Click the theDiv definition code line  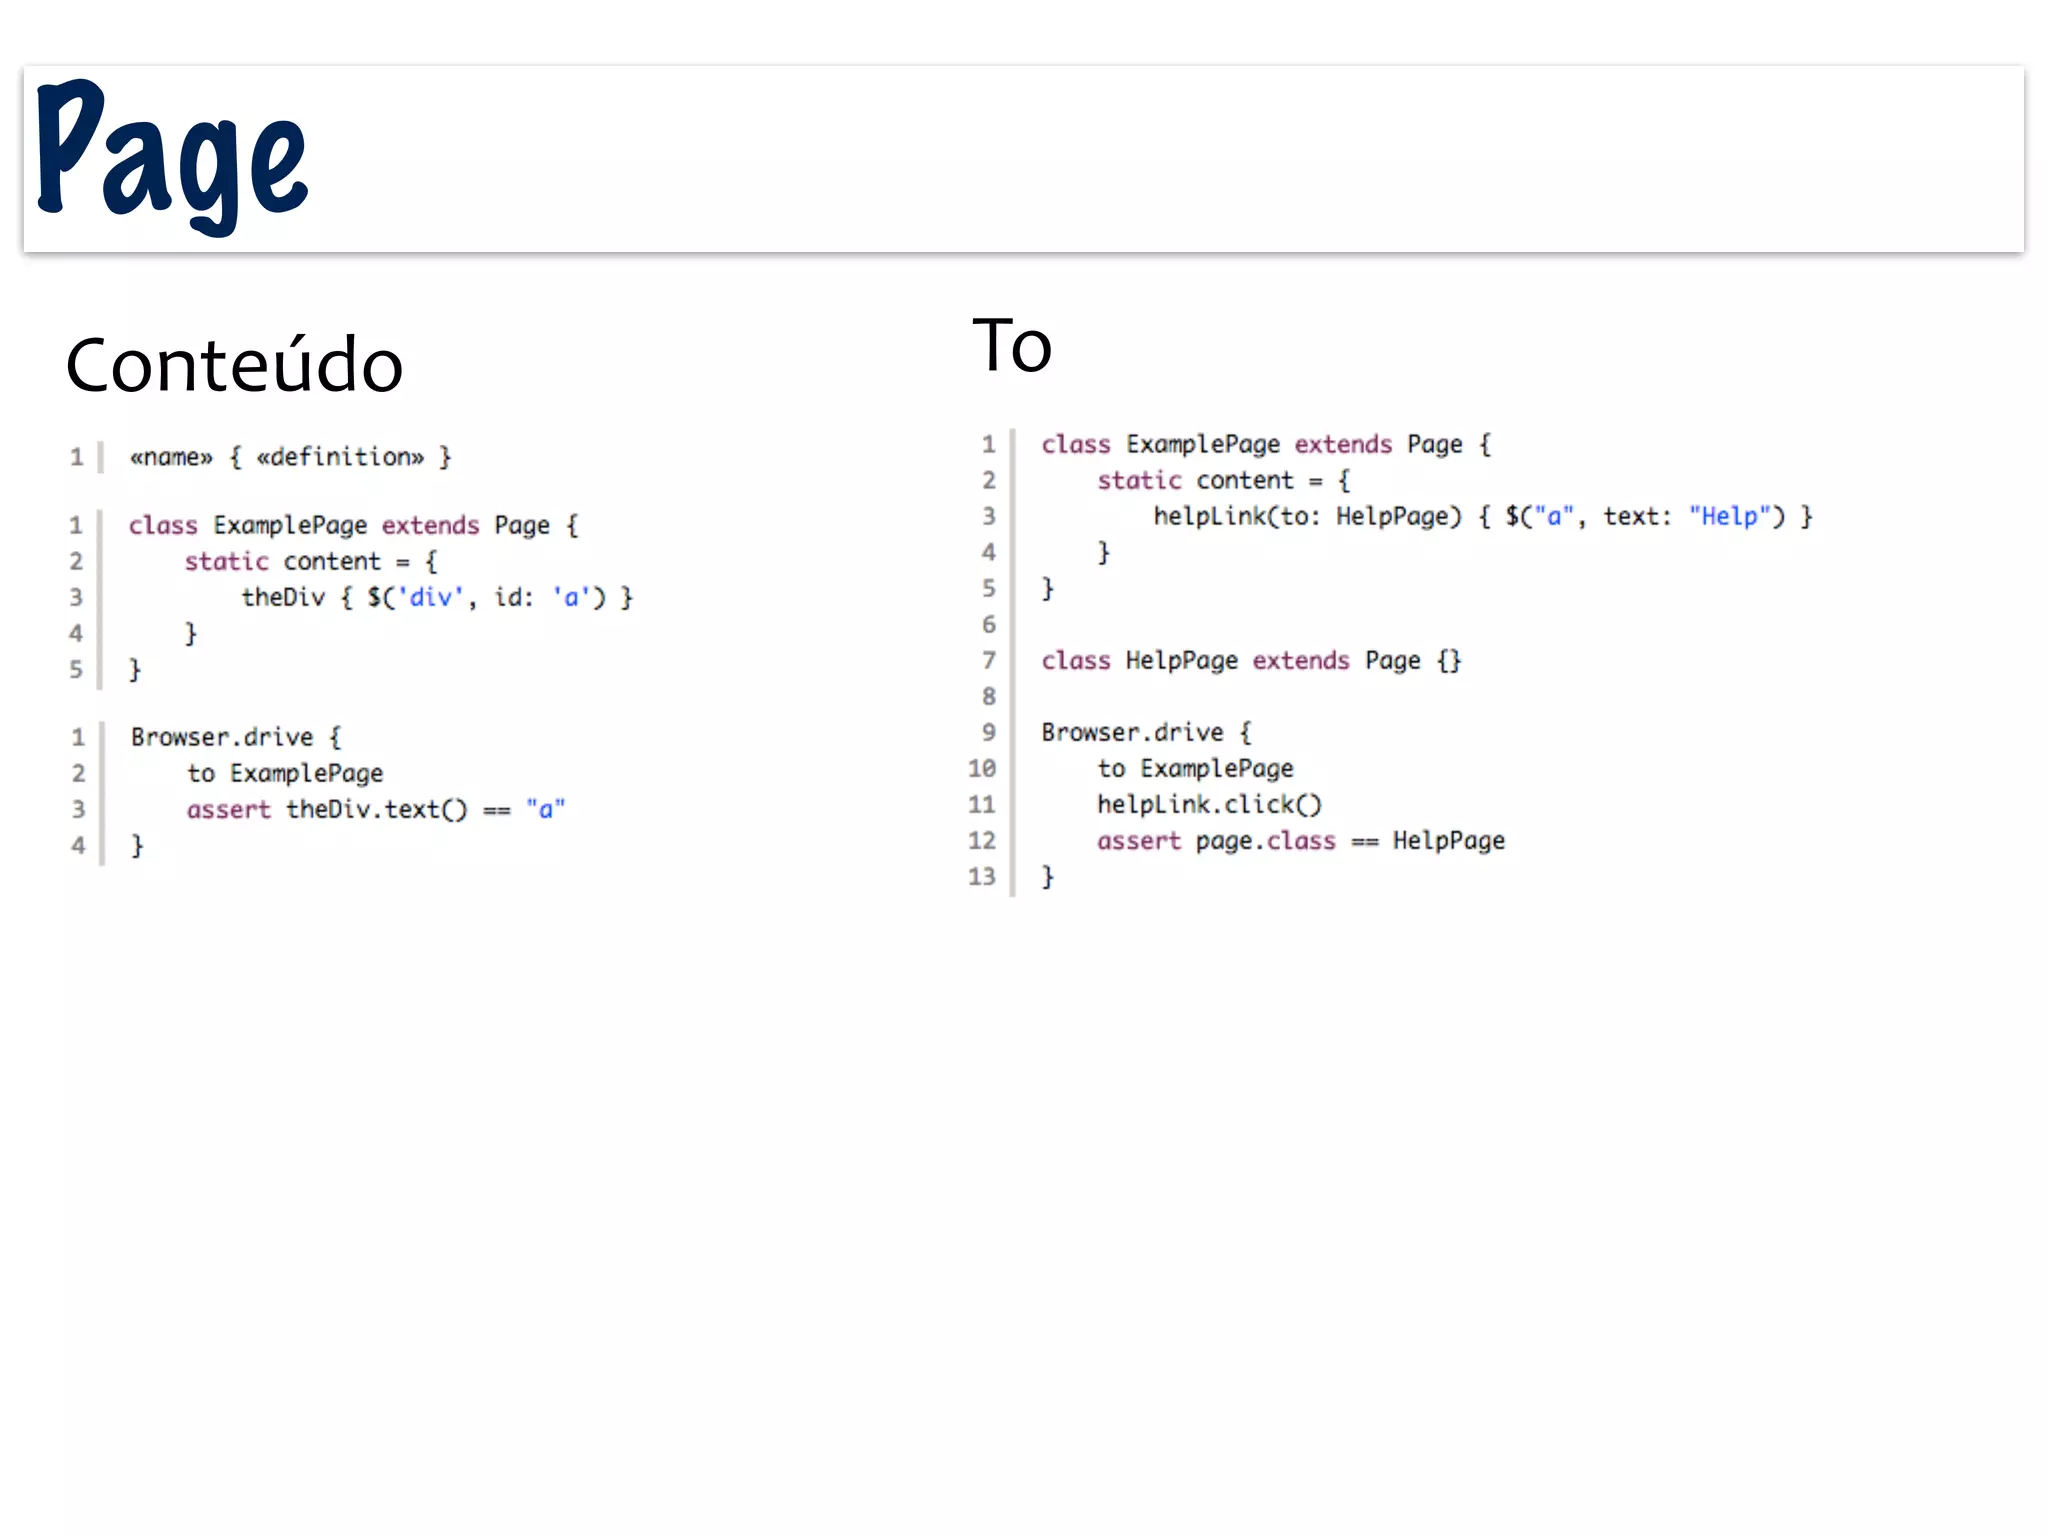436,598
